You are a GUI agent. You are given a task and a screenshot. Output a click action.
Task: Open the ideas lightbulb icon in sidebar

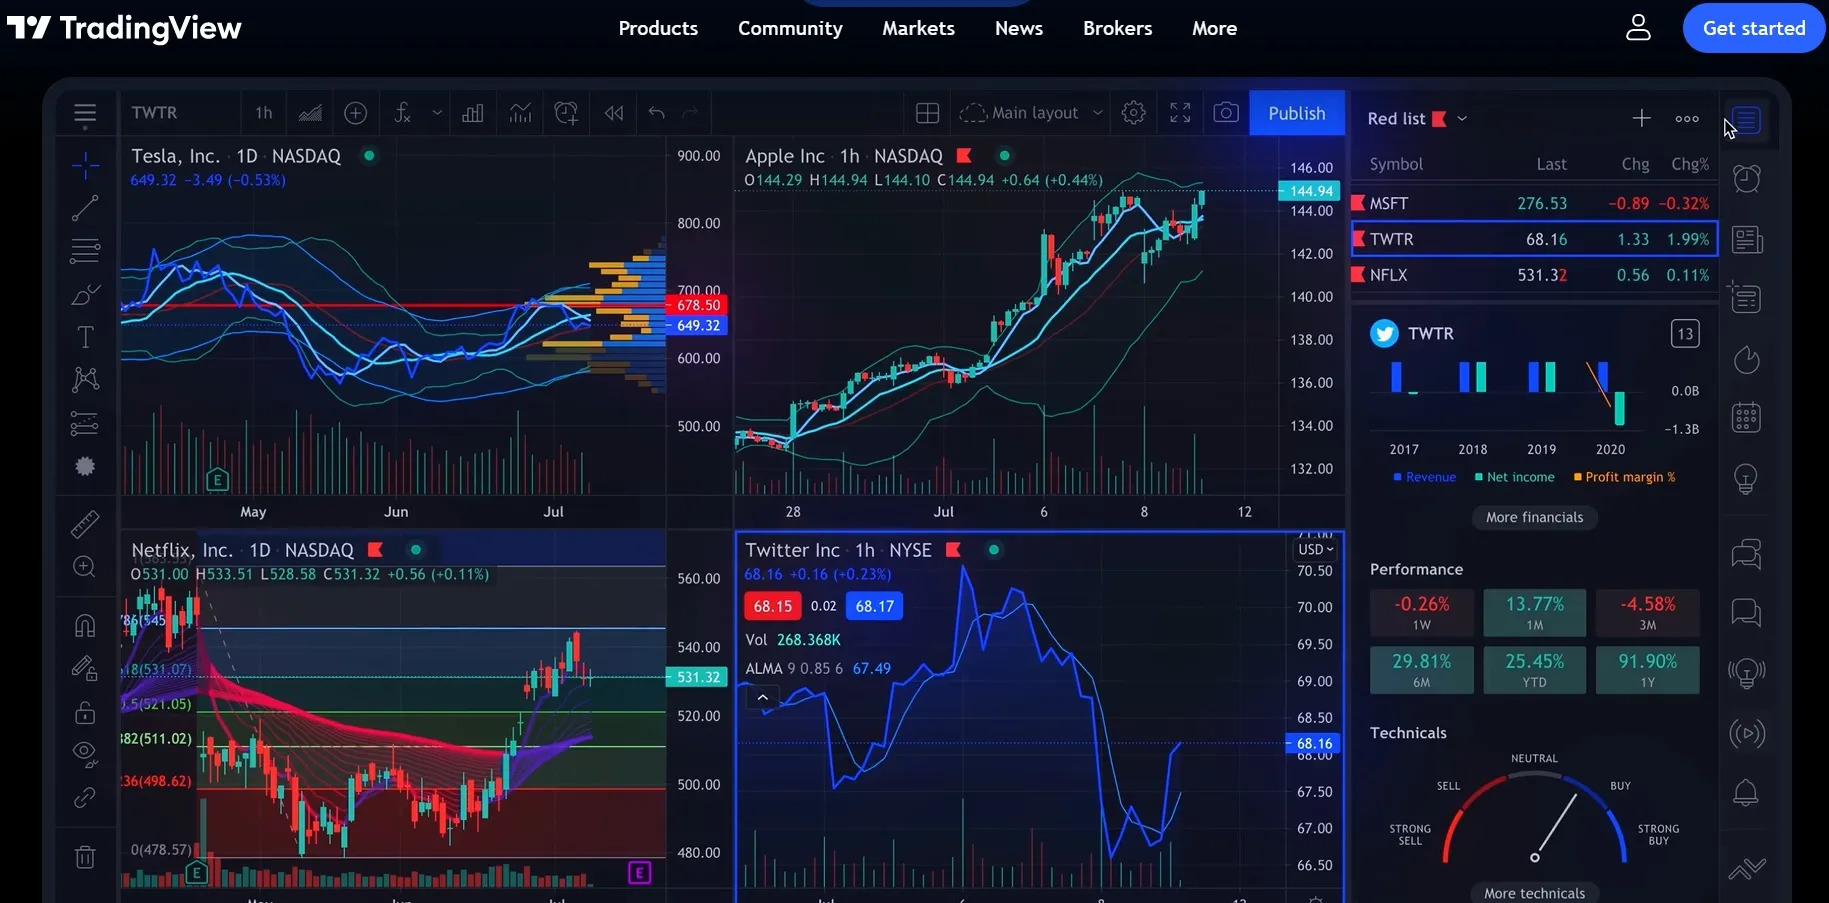point(1747,479)
